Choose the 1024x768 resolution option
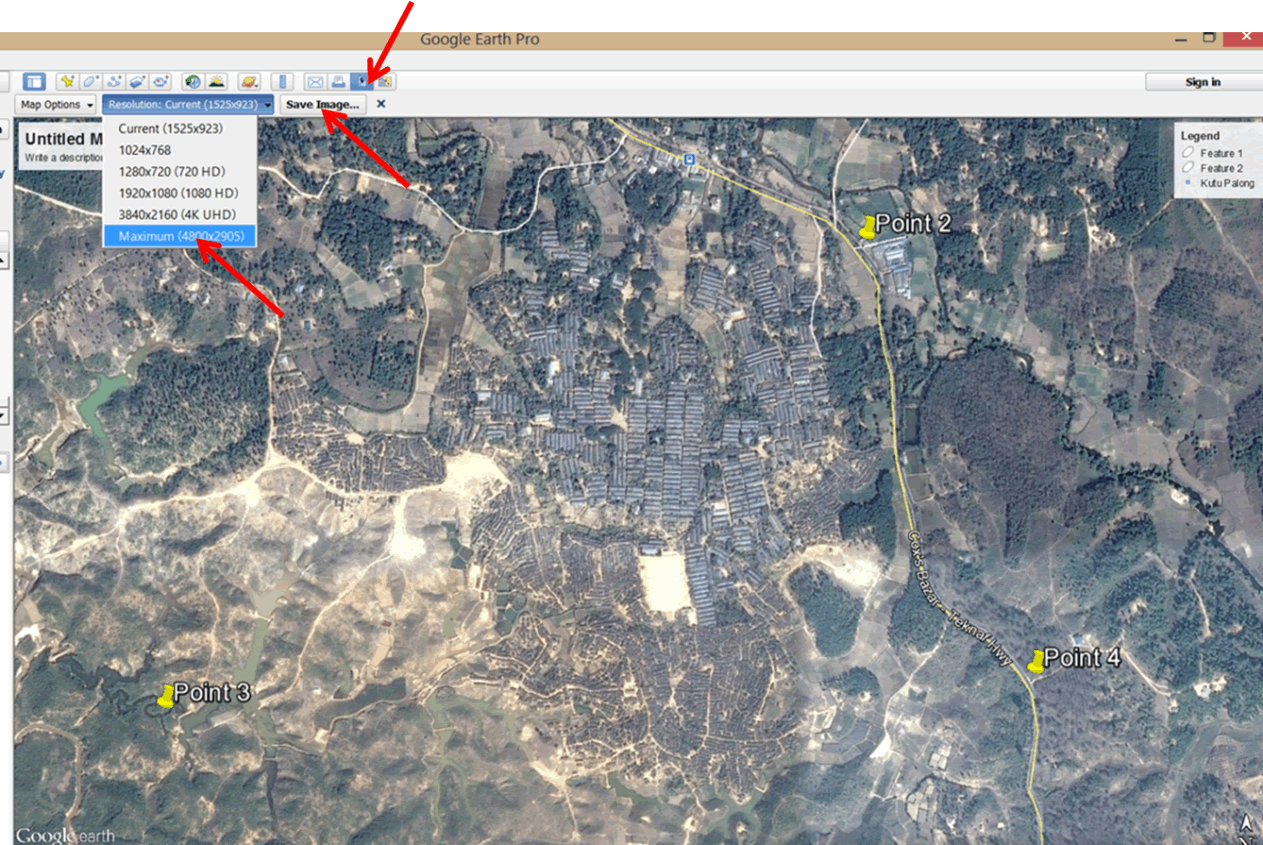This screenshot has width=1263, height=845. pos(180,150)
